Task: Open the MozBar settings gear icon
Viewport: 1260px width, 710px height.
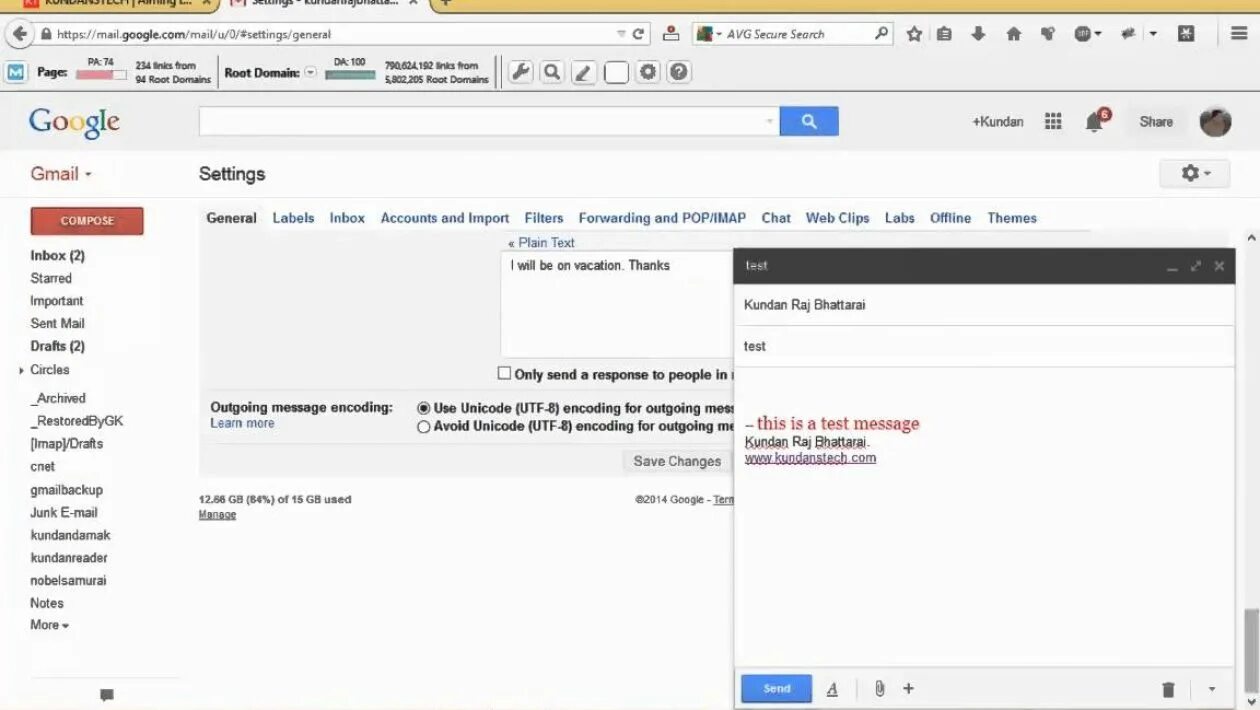Action: [648, 72]
